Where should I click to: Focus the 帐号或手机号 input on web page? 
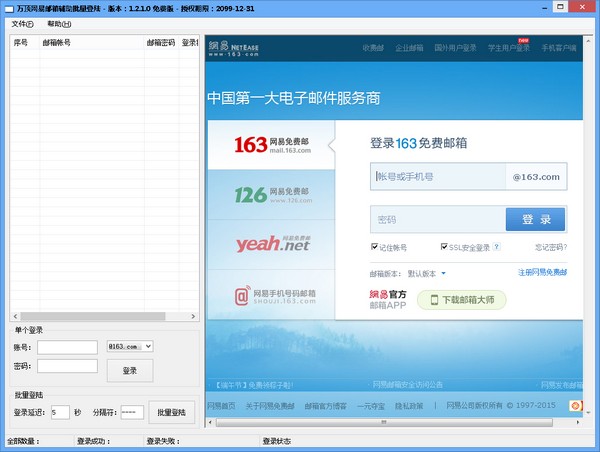pos(438,176)
